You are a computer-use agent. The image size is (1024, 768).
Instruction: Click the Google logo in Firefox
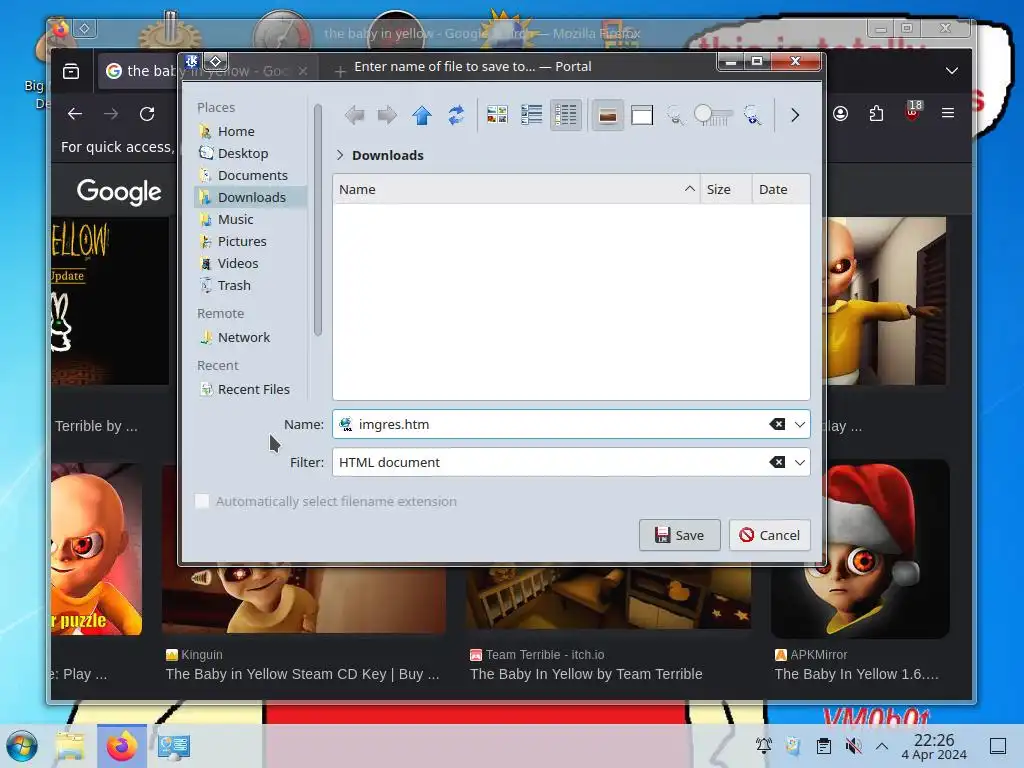(x=119, y=191)
